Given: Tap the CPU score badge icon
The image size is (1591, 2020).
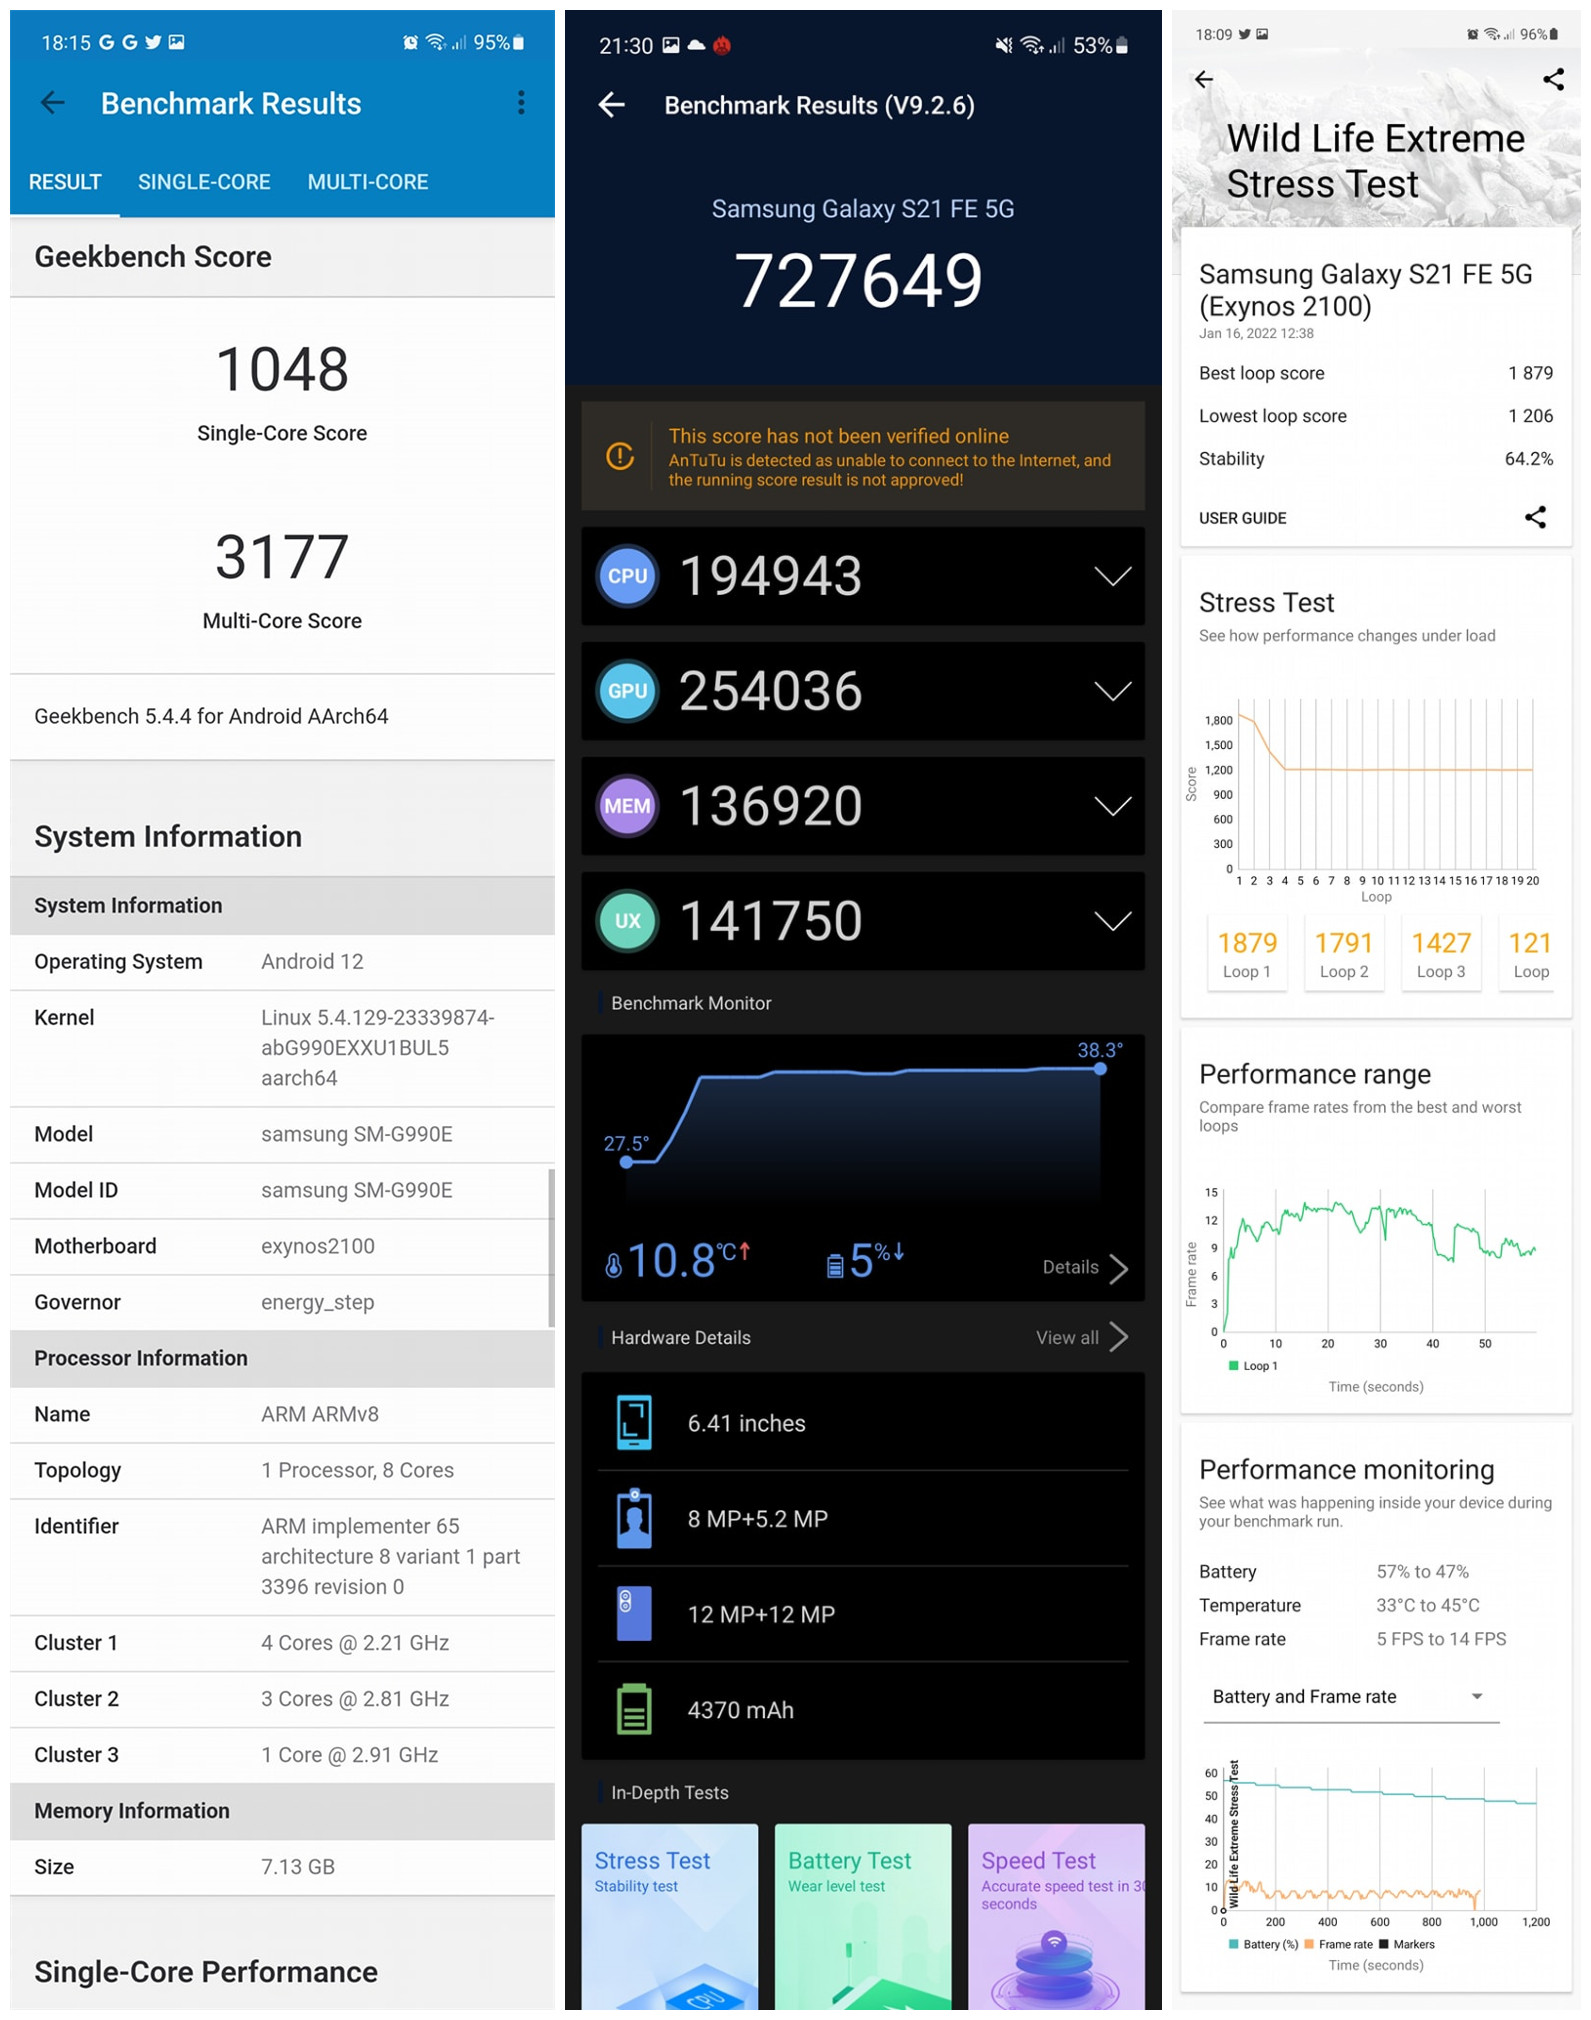Looking at the screenshot, I should pos(628,576).
